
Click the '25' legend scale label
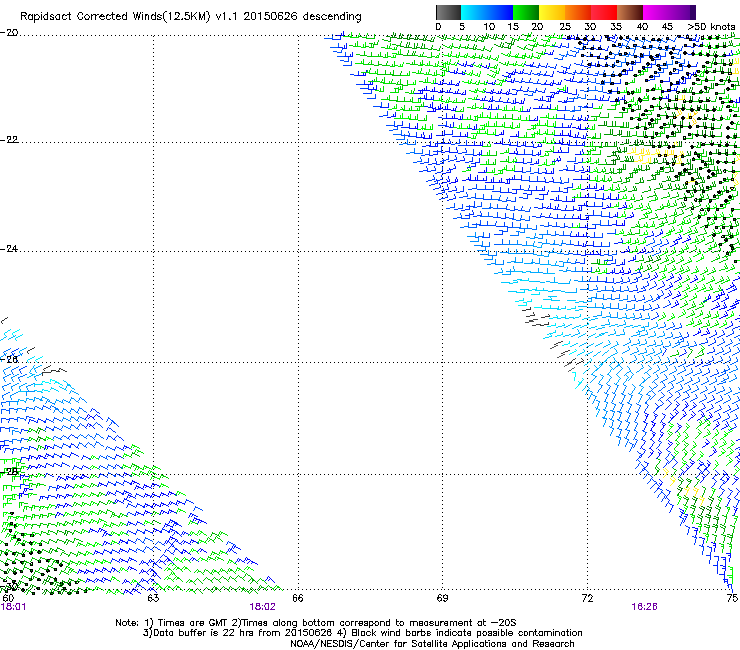[565, 27]
